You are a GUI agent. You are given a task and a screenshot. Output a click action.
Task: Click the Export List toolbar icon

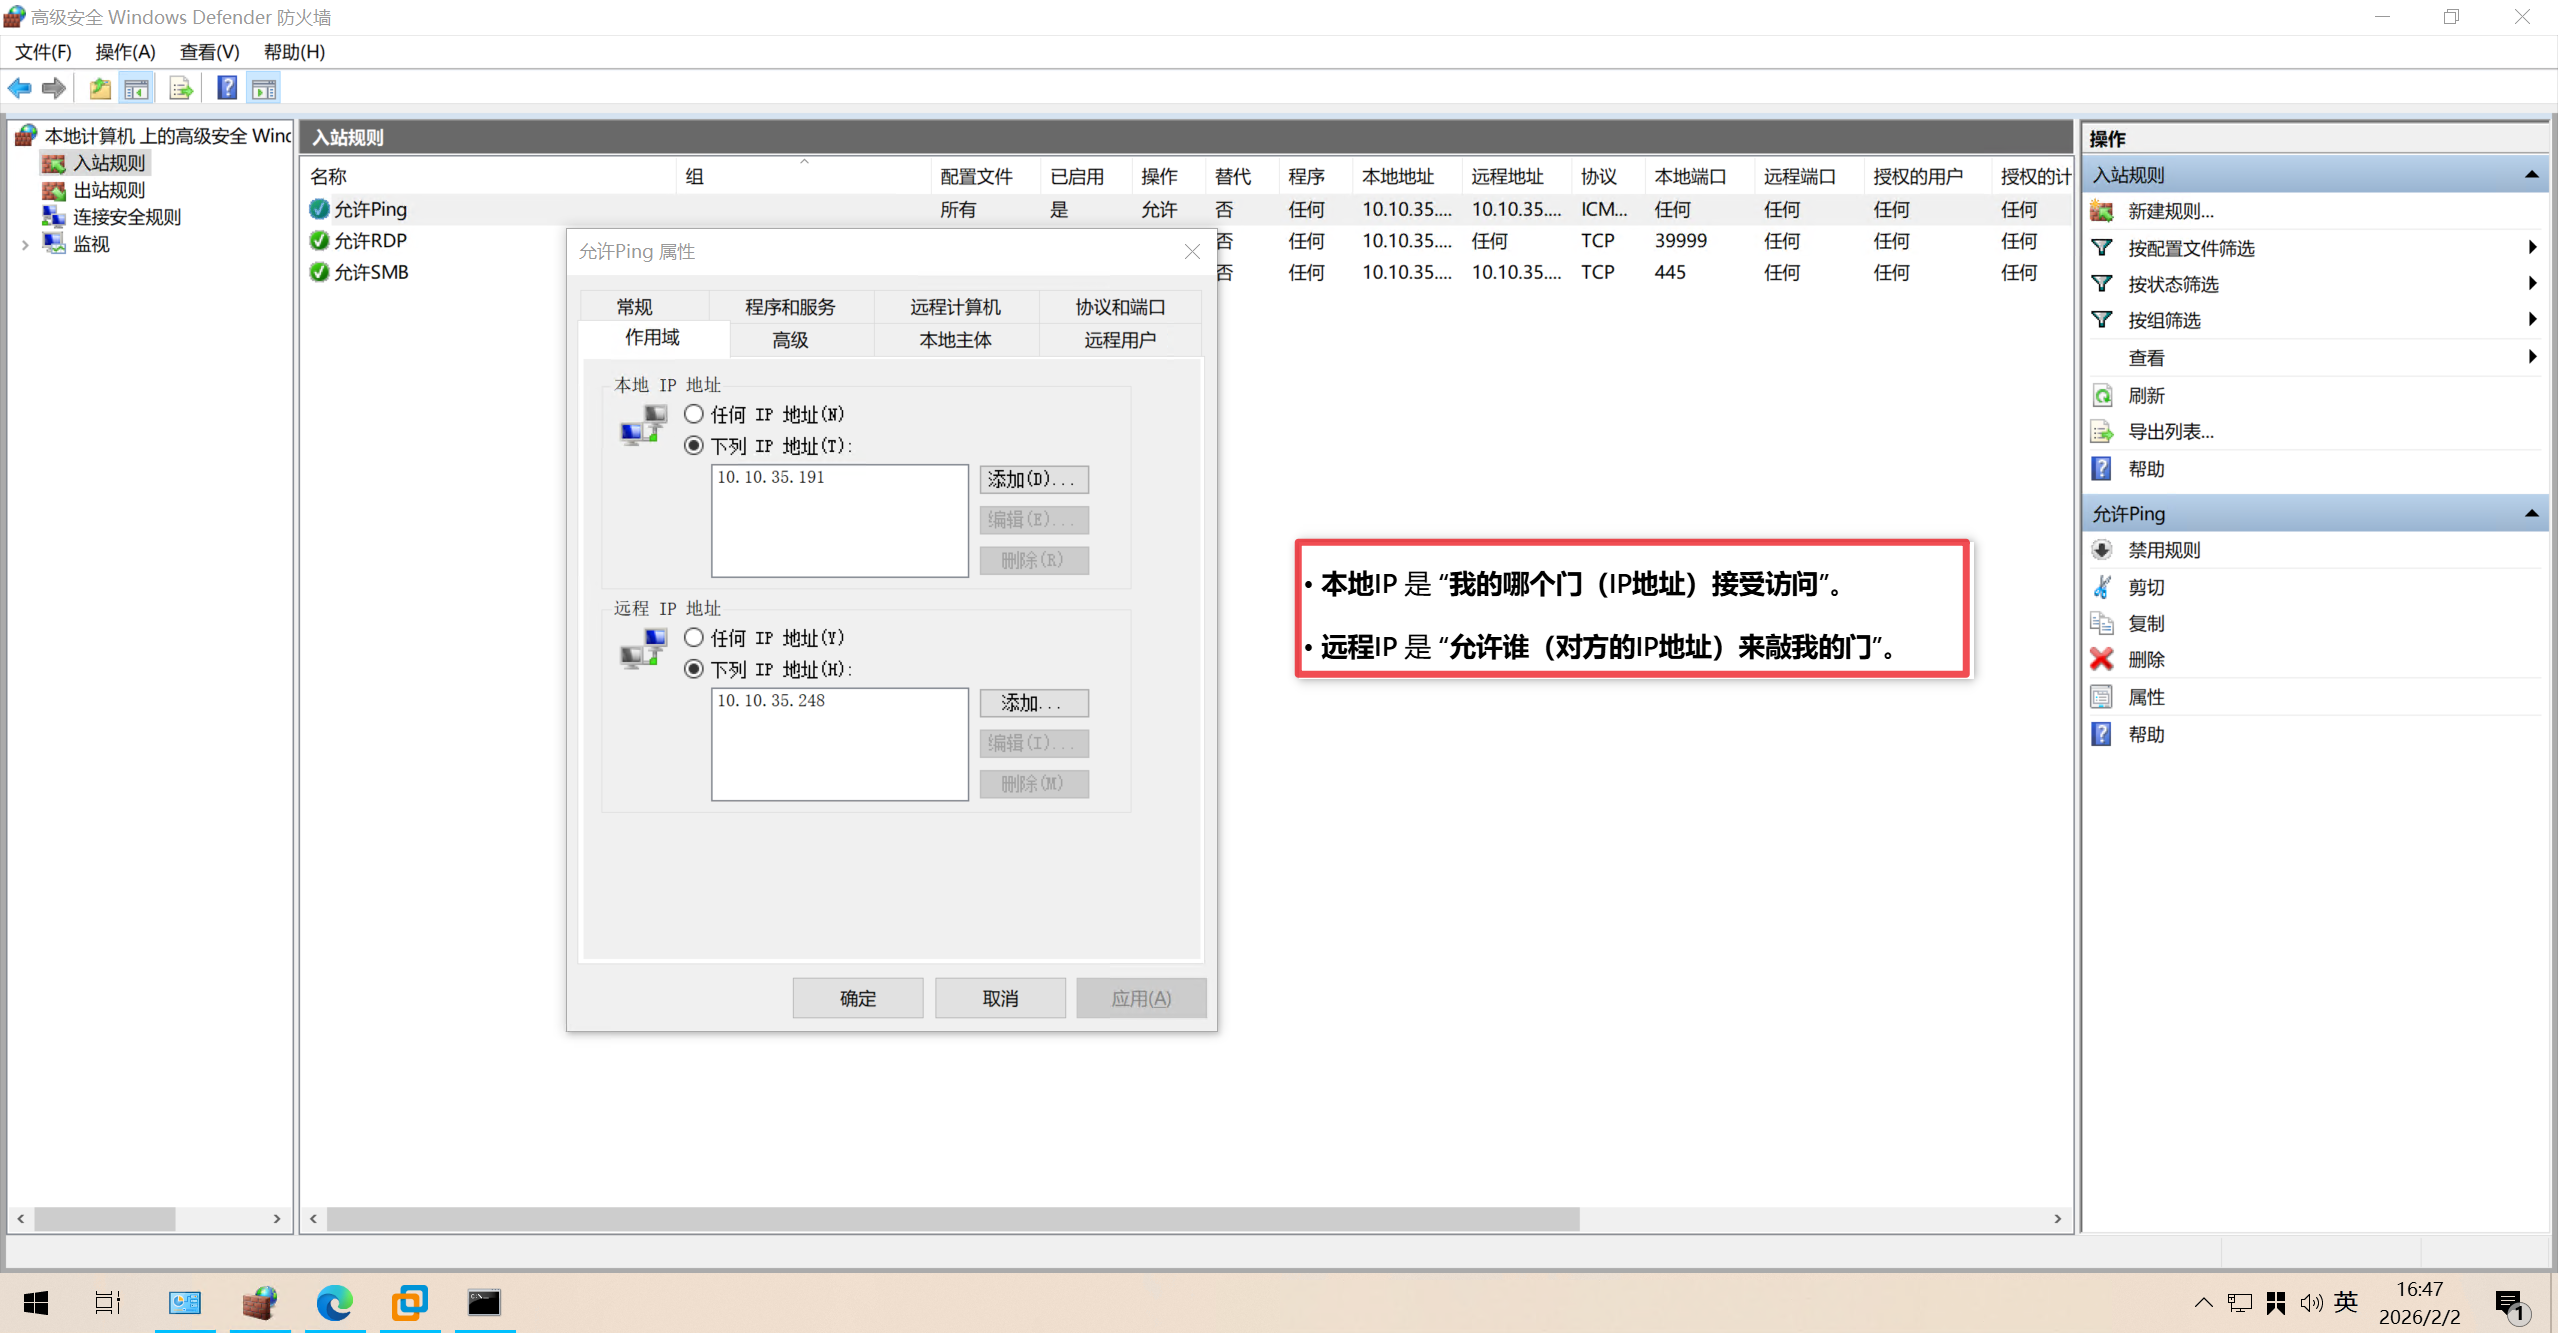(x=181, y=89)
